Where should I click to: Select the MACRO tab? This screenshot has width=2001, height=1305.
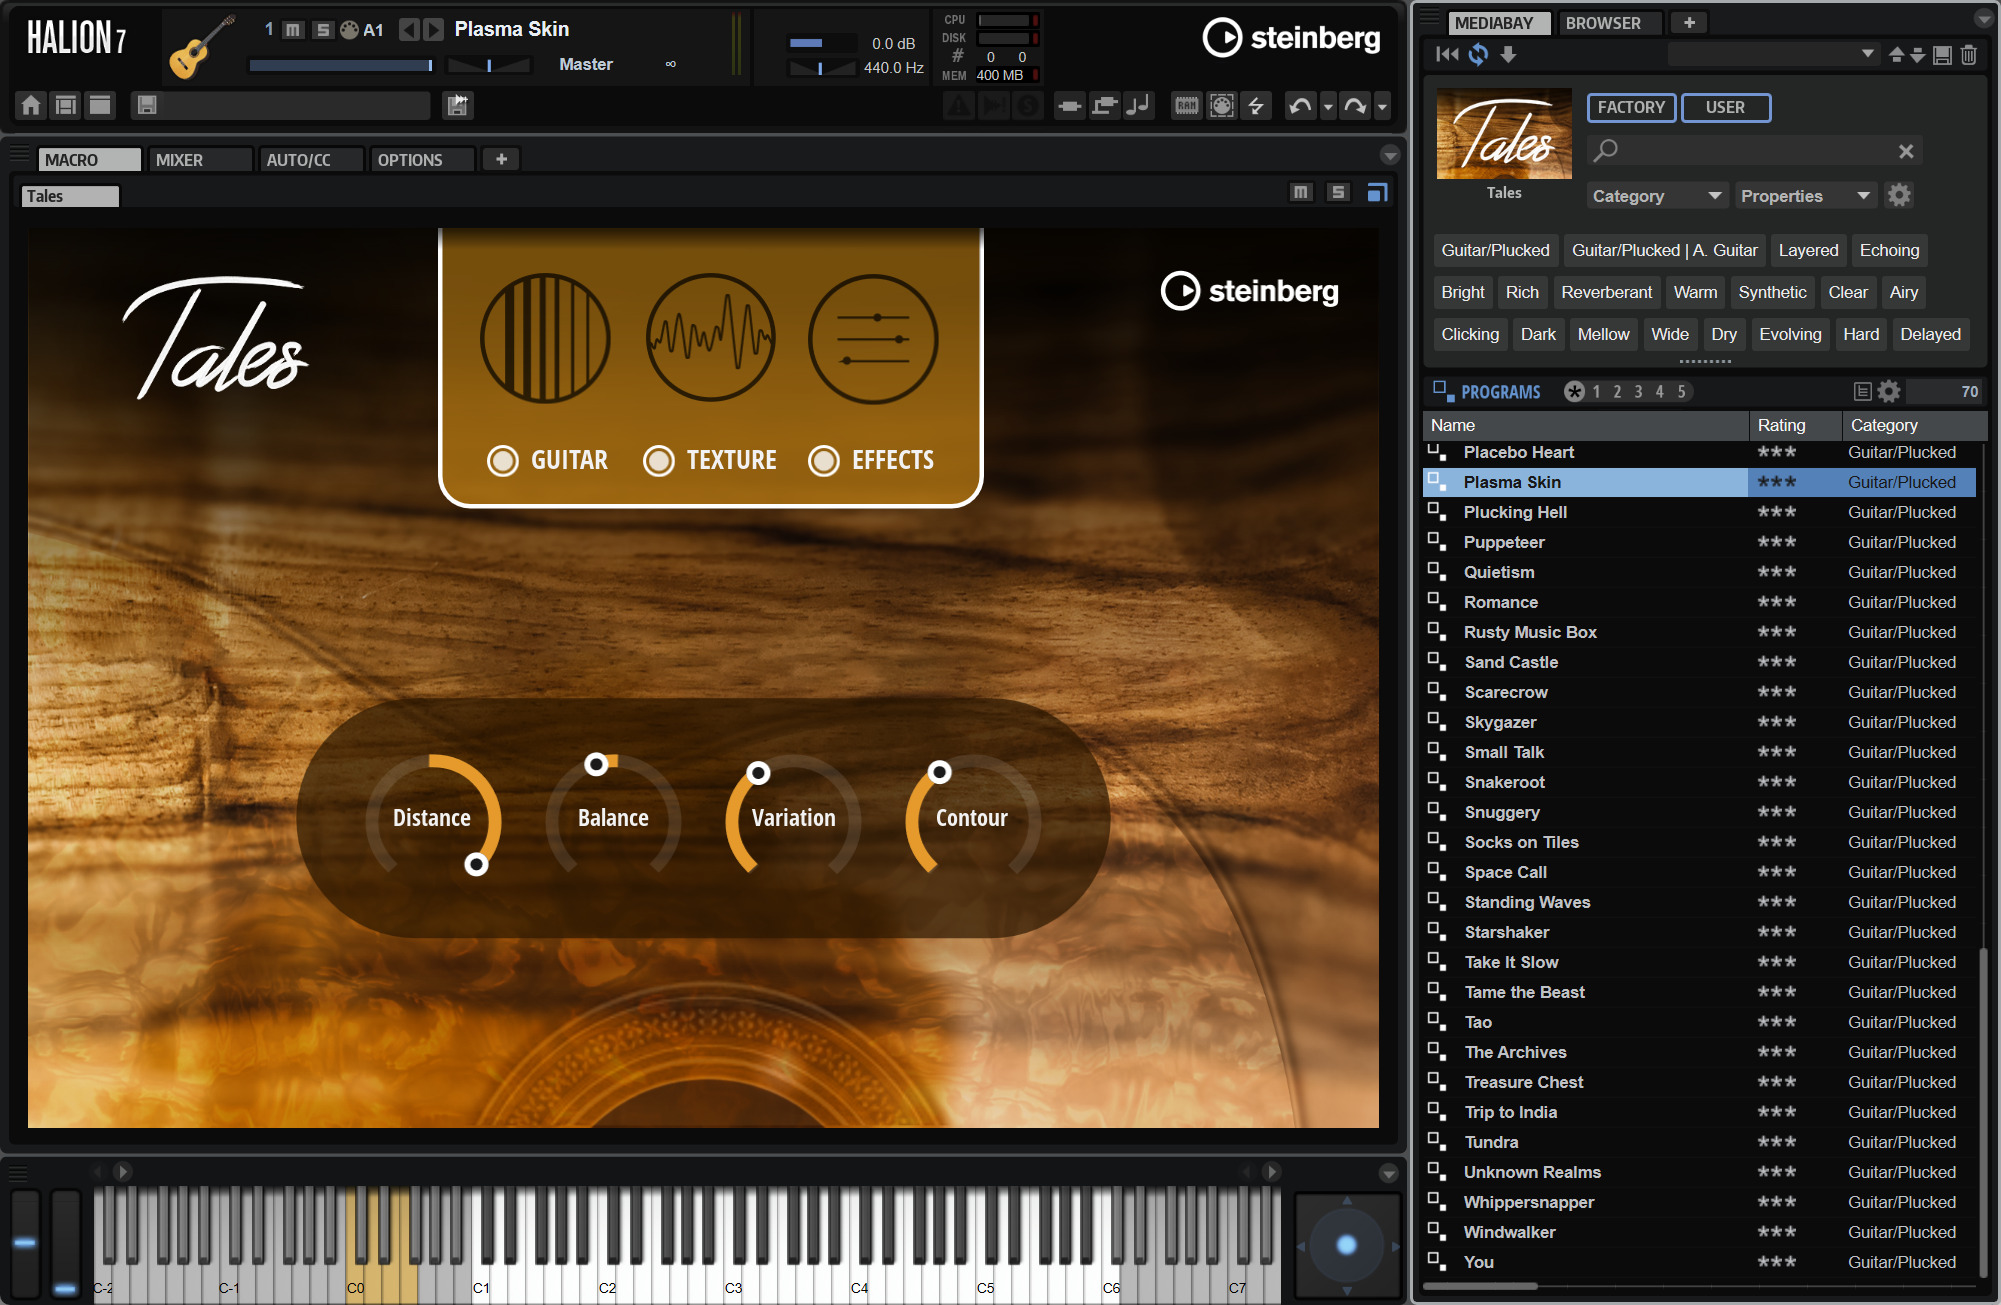pos(90,160)
